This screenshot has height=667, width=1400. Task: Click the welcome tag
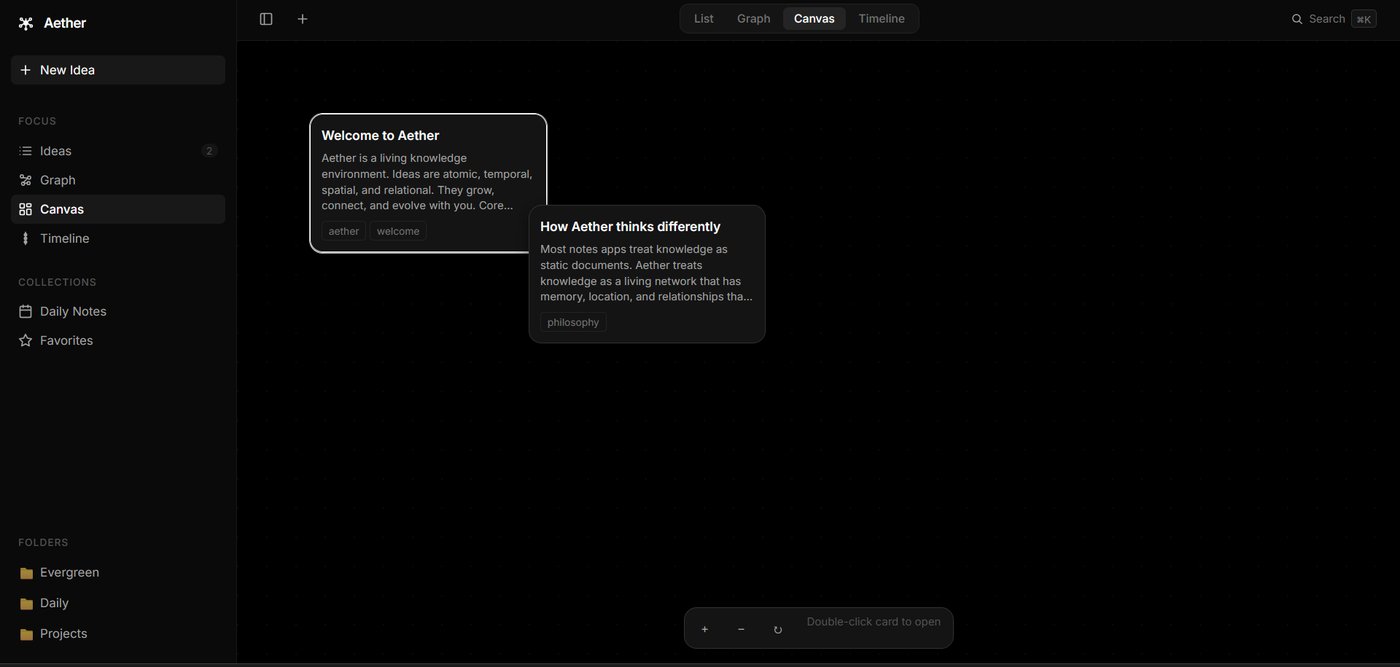(x=398, y=231)
